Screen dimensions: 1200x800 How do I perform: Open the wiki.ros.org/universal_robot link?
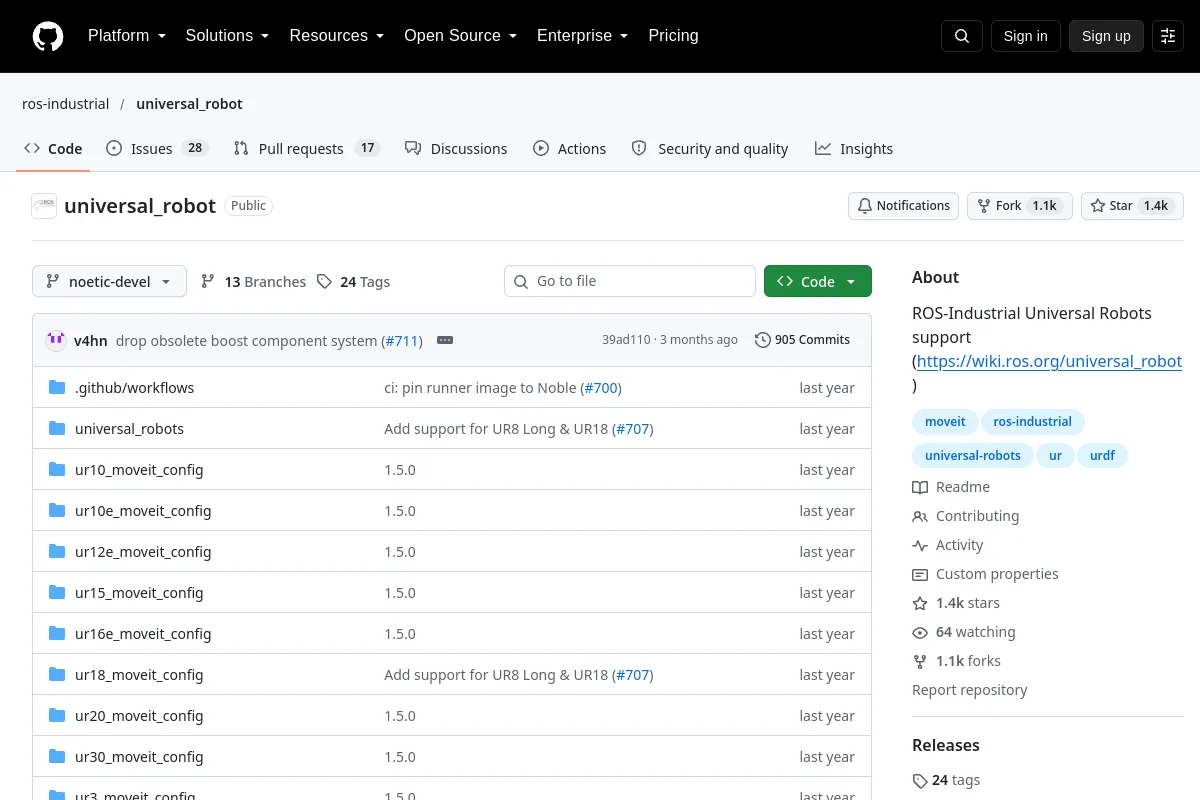tap(1049, 361)
